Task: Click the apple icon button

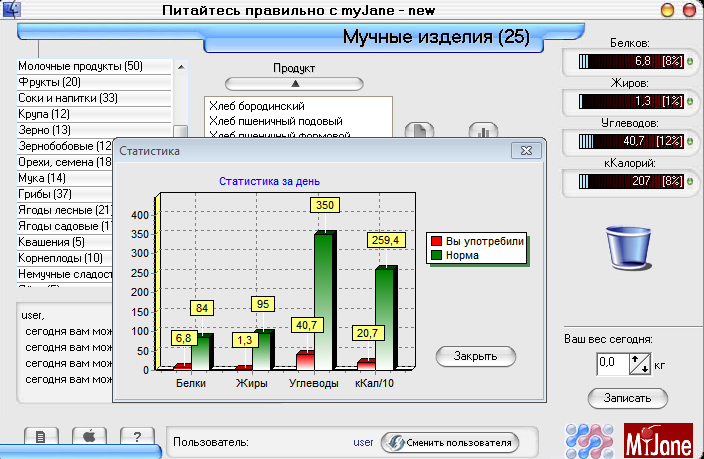Action: (88, 437)
